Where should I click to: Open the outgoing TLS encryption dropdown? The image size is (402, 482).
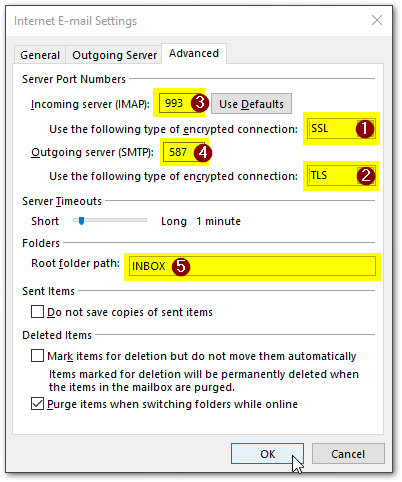[x=341, y=175]
